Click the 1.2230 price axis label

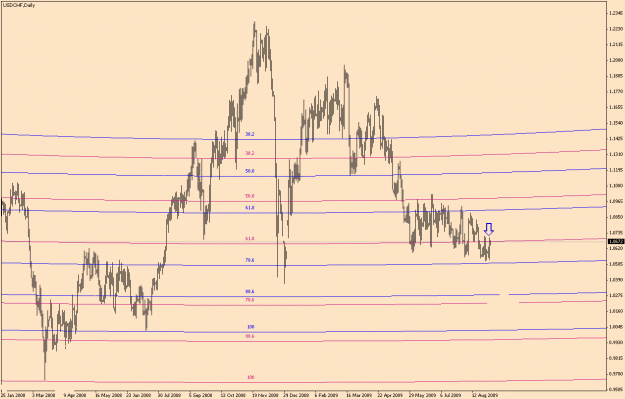point(616,29)
